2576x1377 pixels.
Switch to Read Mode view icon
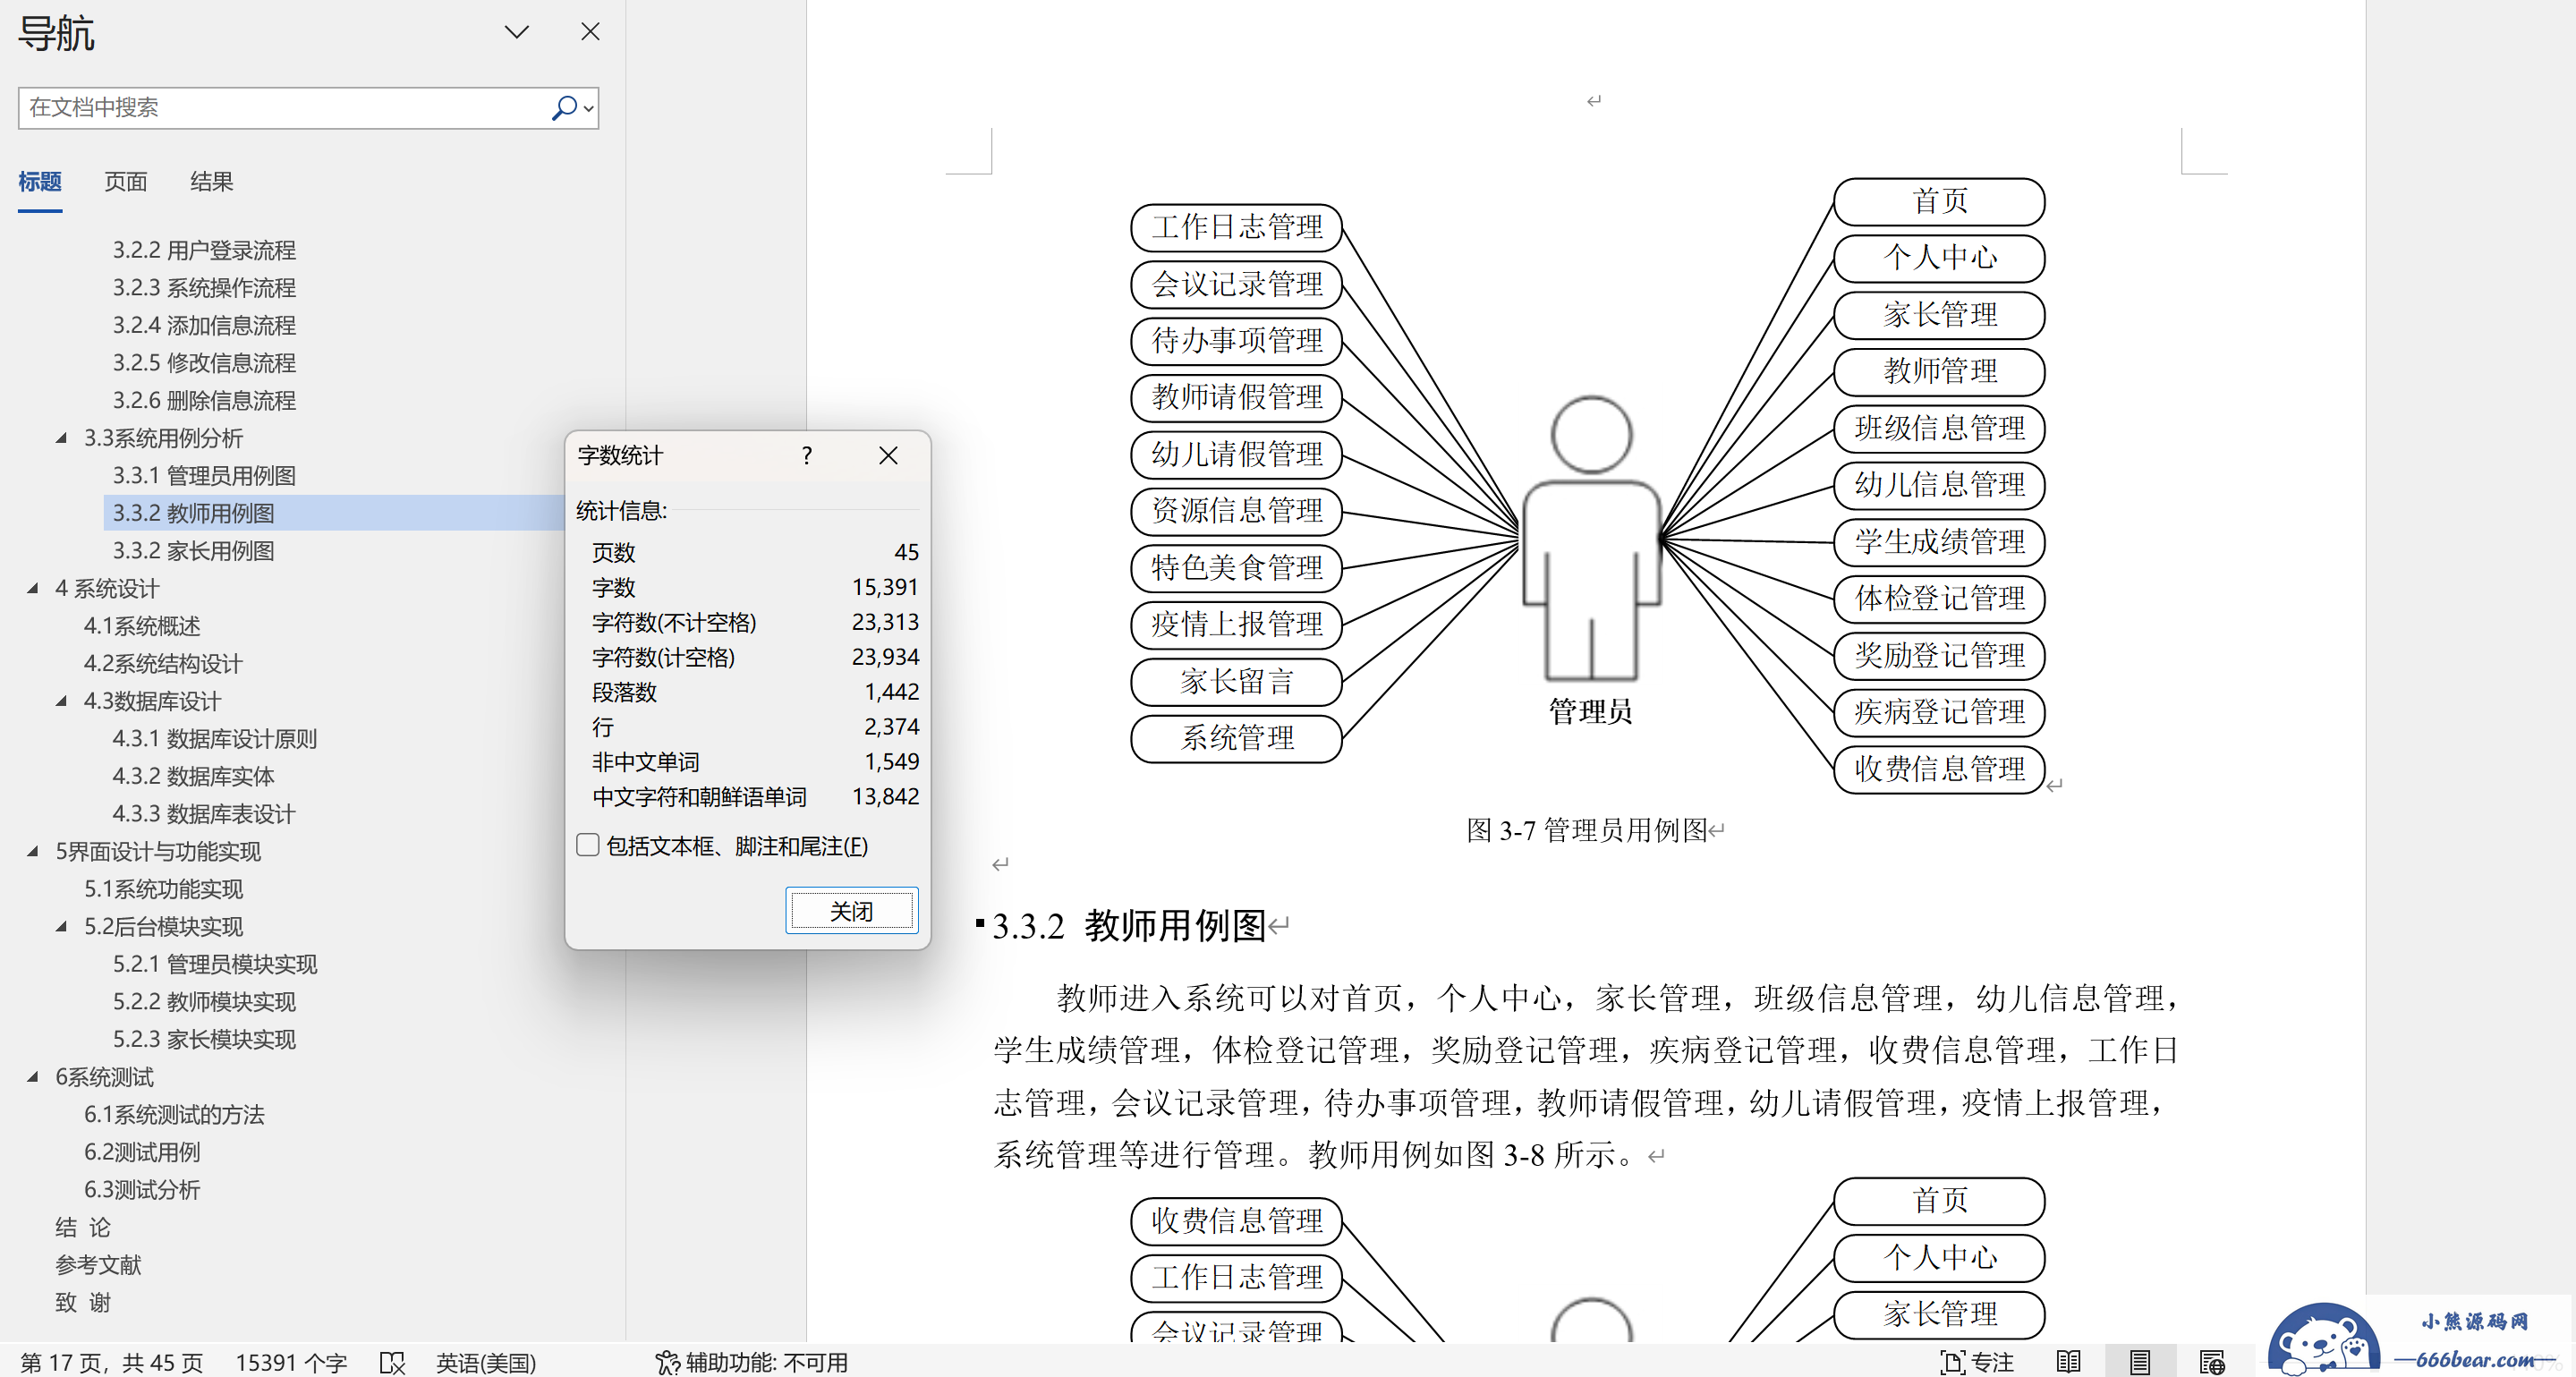(2069, 1362)
